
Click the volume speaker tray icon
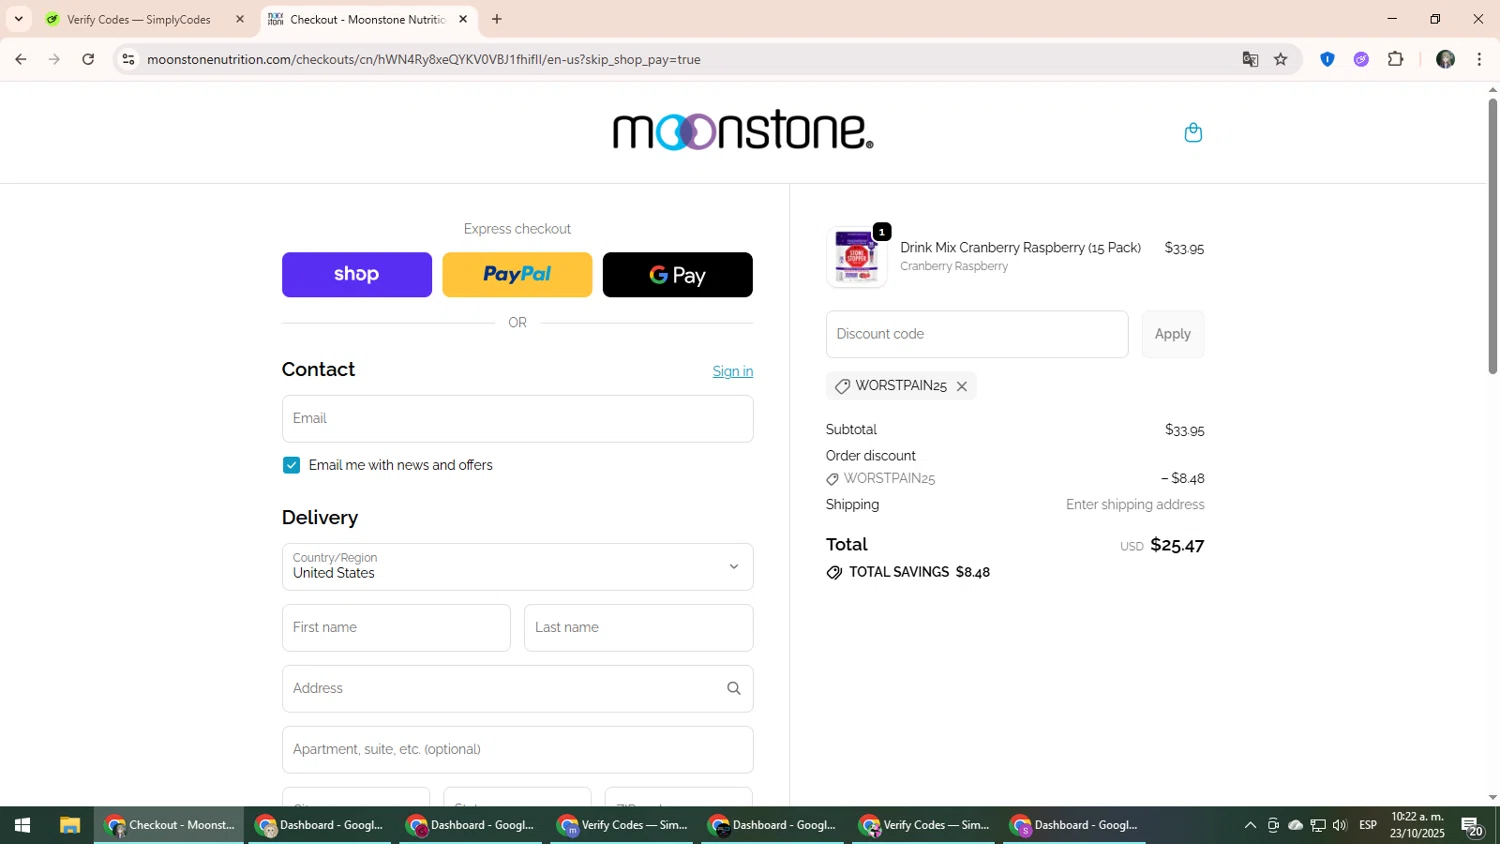coord(1340,825)
